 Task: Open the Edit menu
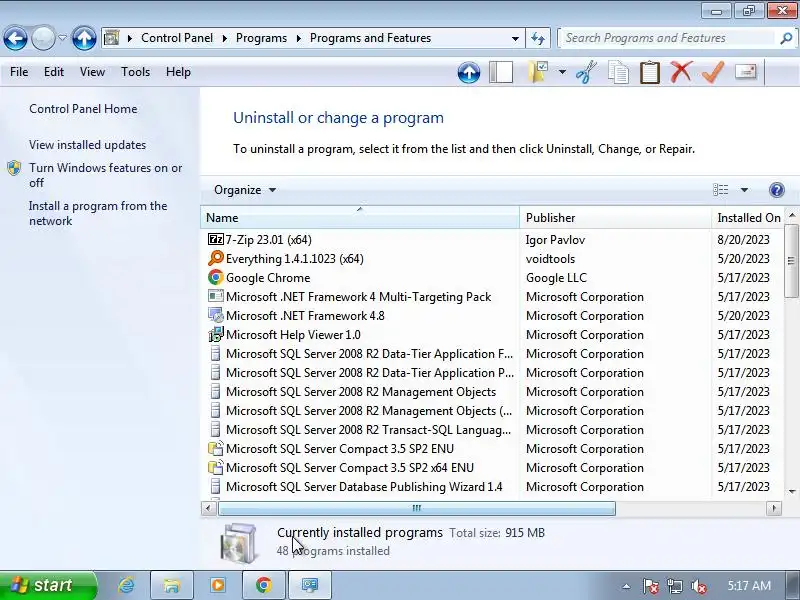(x=54, y=72)
